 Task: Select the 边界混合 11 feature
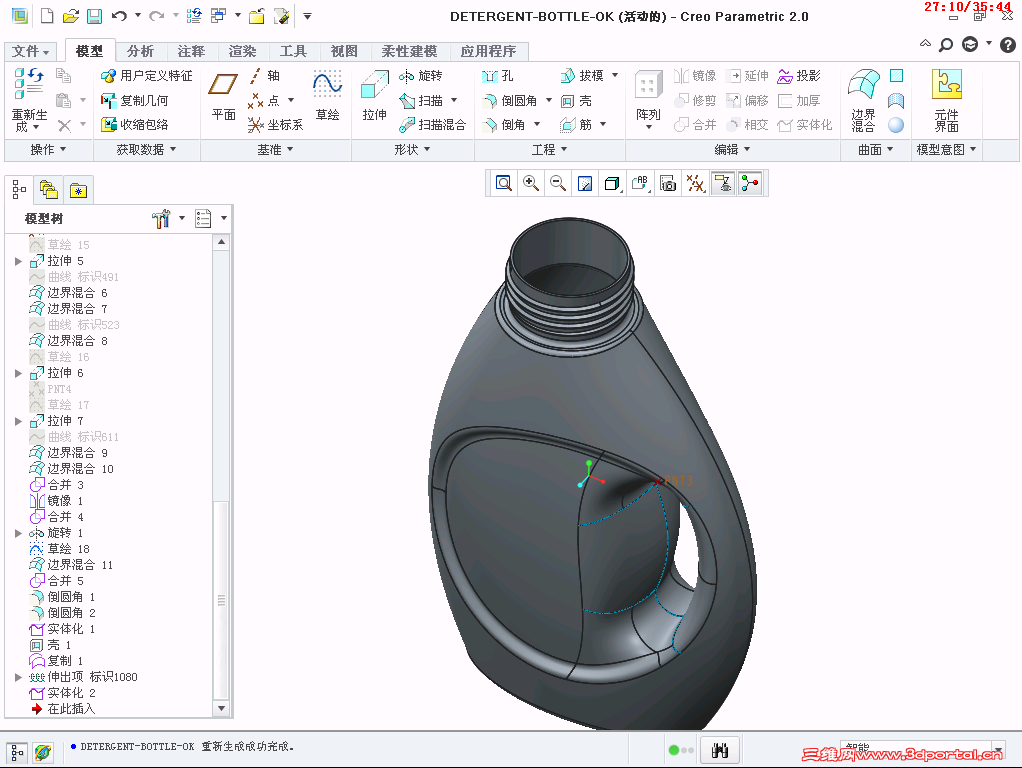pyautogui.click(x=72, y=565)
